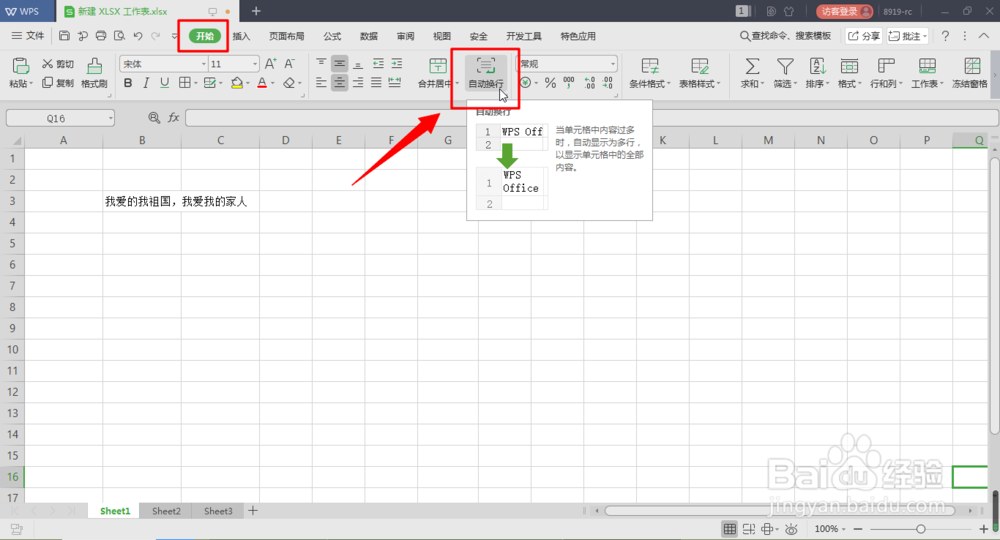This screenshot has height=540, width=1000.
Task: Decrease the font size with A-
Action: tap(290, 64)
